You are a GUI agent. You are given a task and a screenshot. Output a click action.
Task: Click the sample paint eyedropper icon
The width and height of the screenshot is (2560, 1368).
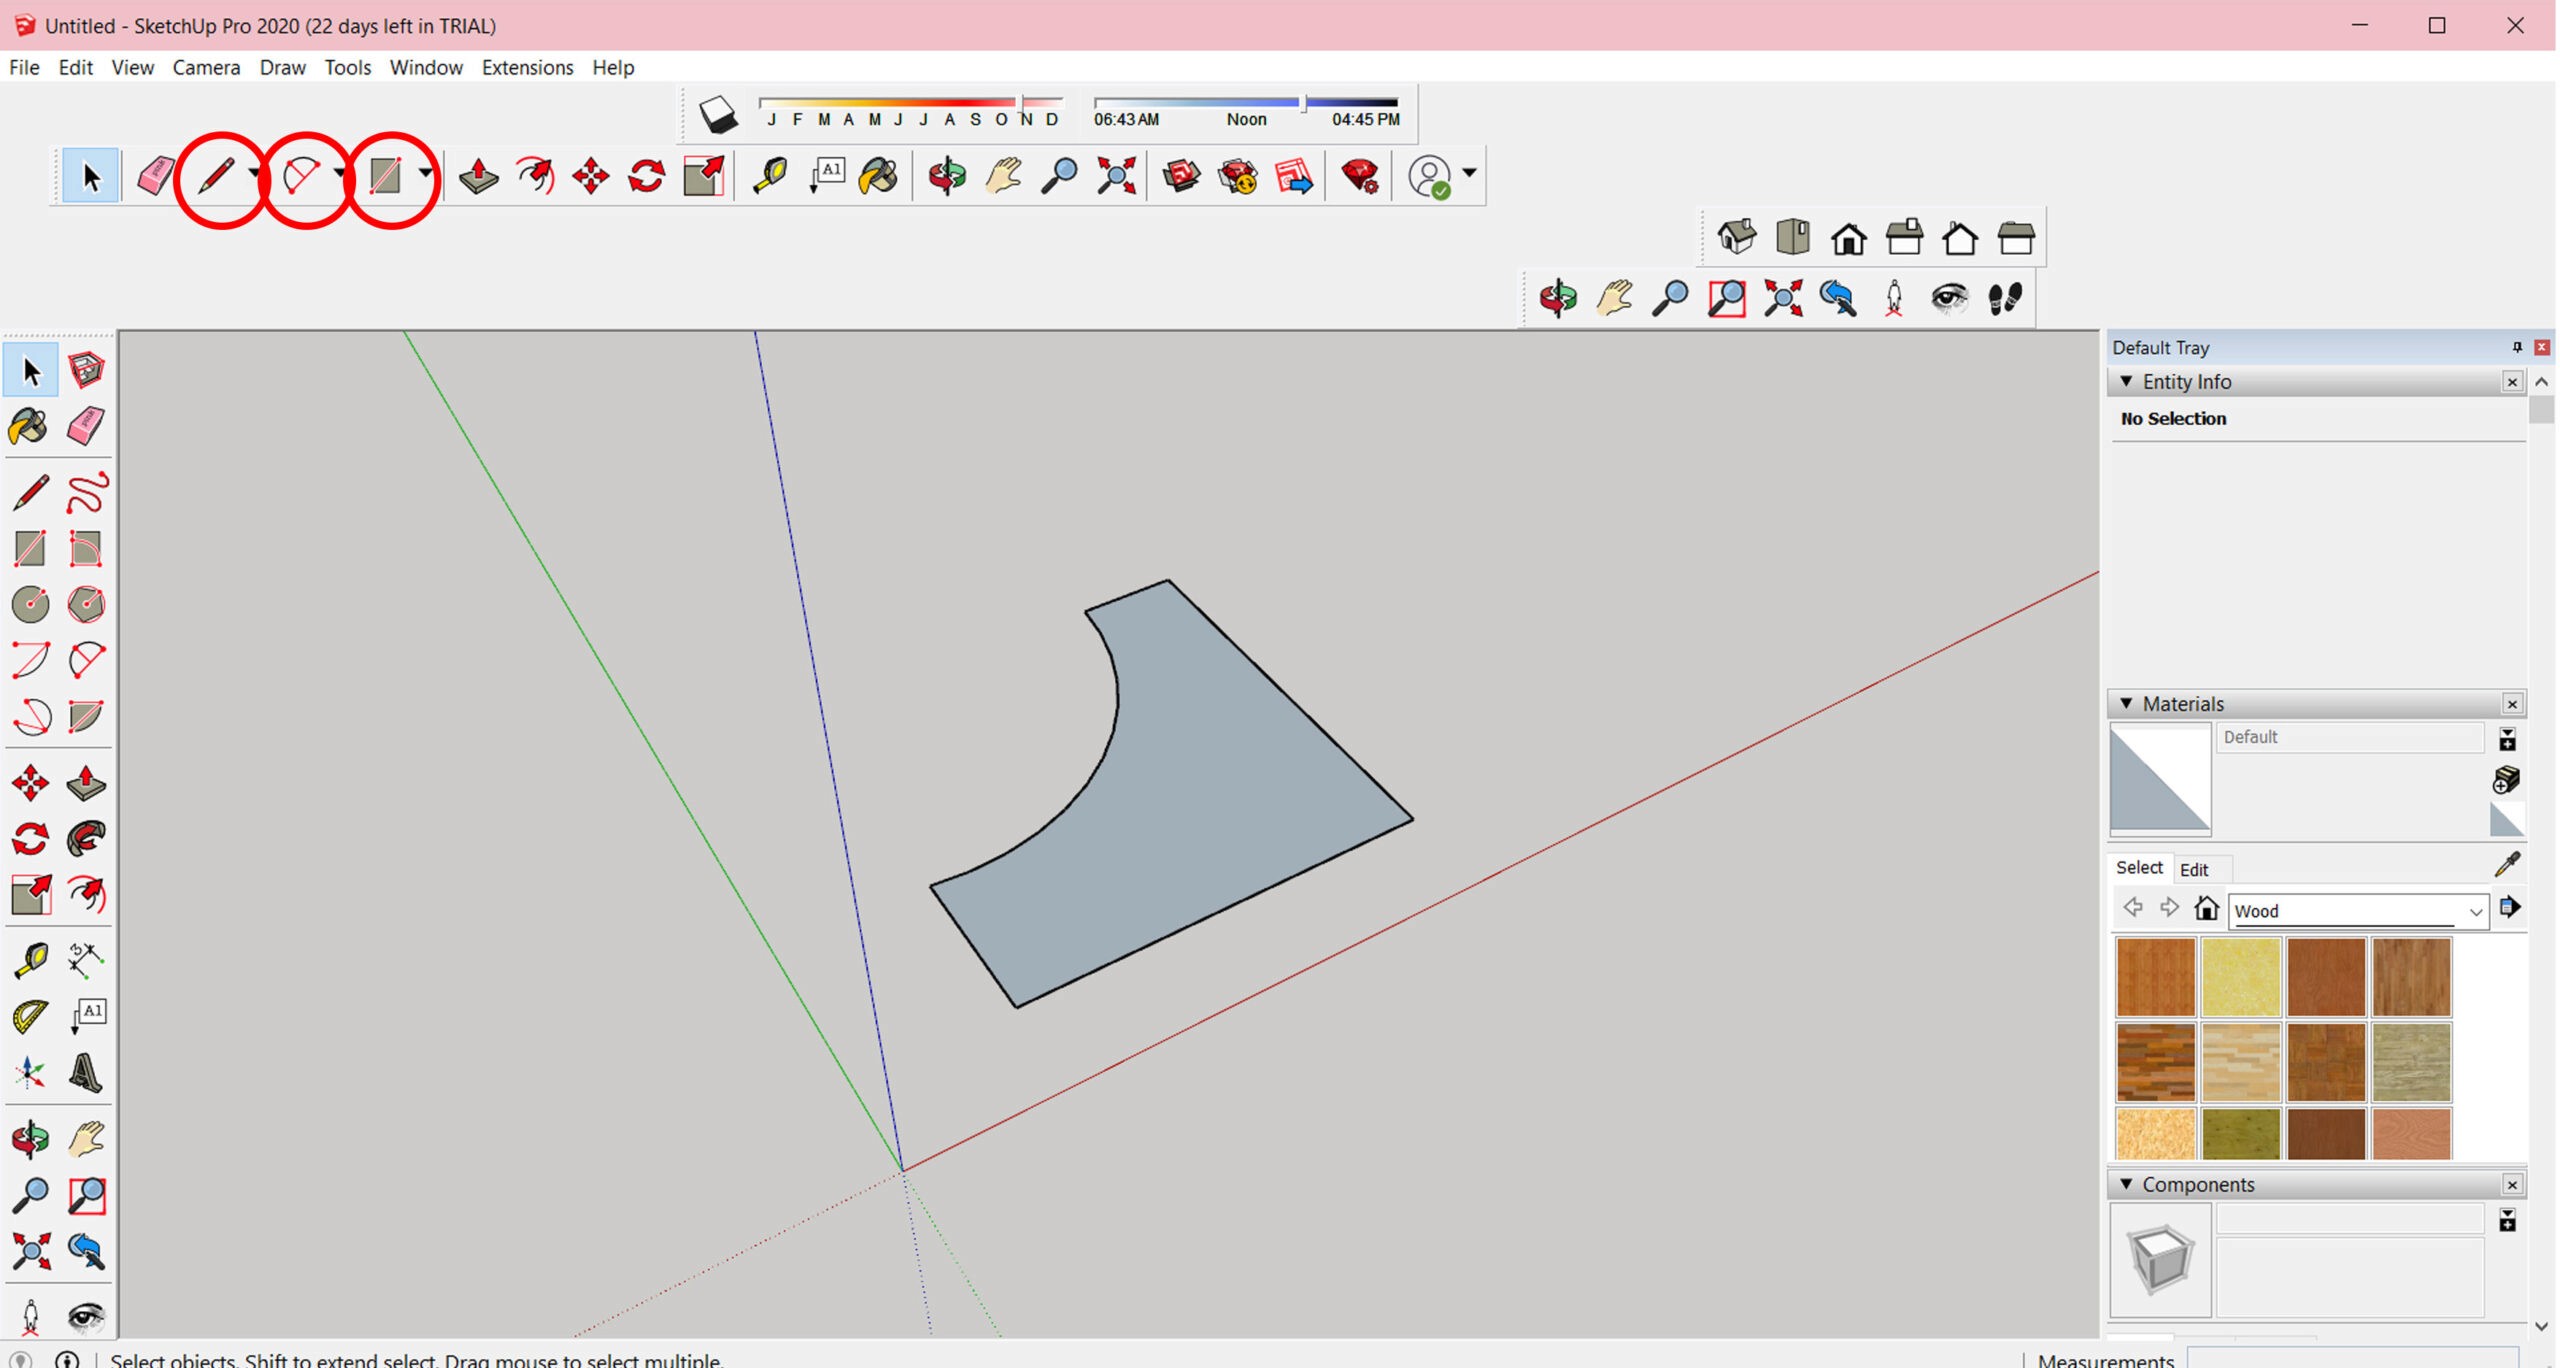[2507, 865]
